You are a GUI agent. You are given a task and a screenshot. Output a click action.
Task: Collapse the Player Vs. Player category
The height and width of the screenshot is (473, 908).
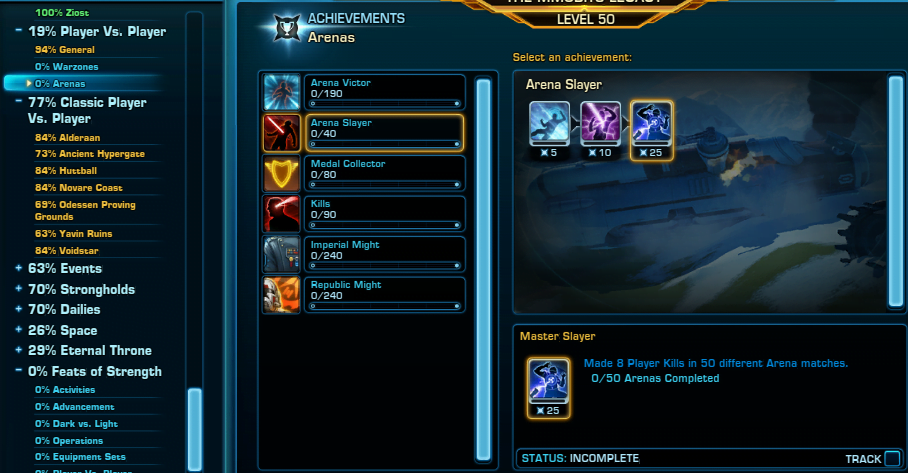[x=19, y=30]
